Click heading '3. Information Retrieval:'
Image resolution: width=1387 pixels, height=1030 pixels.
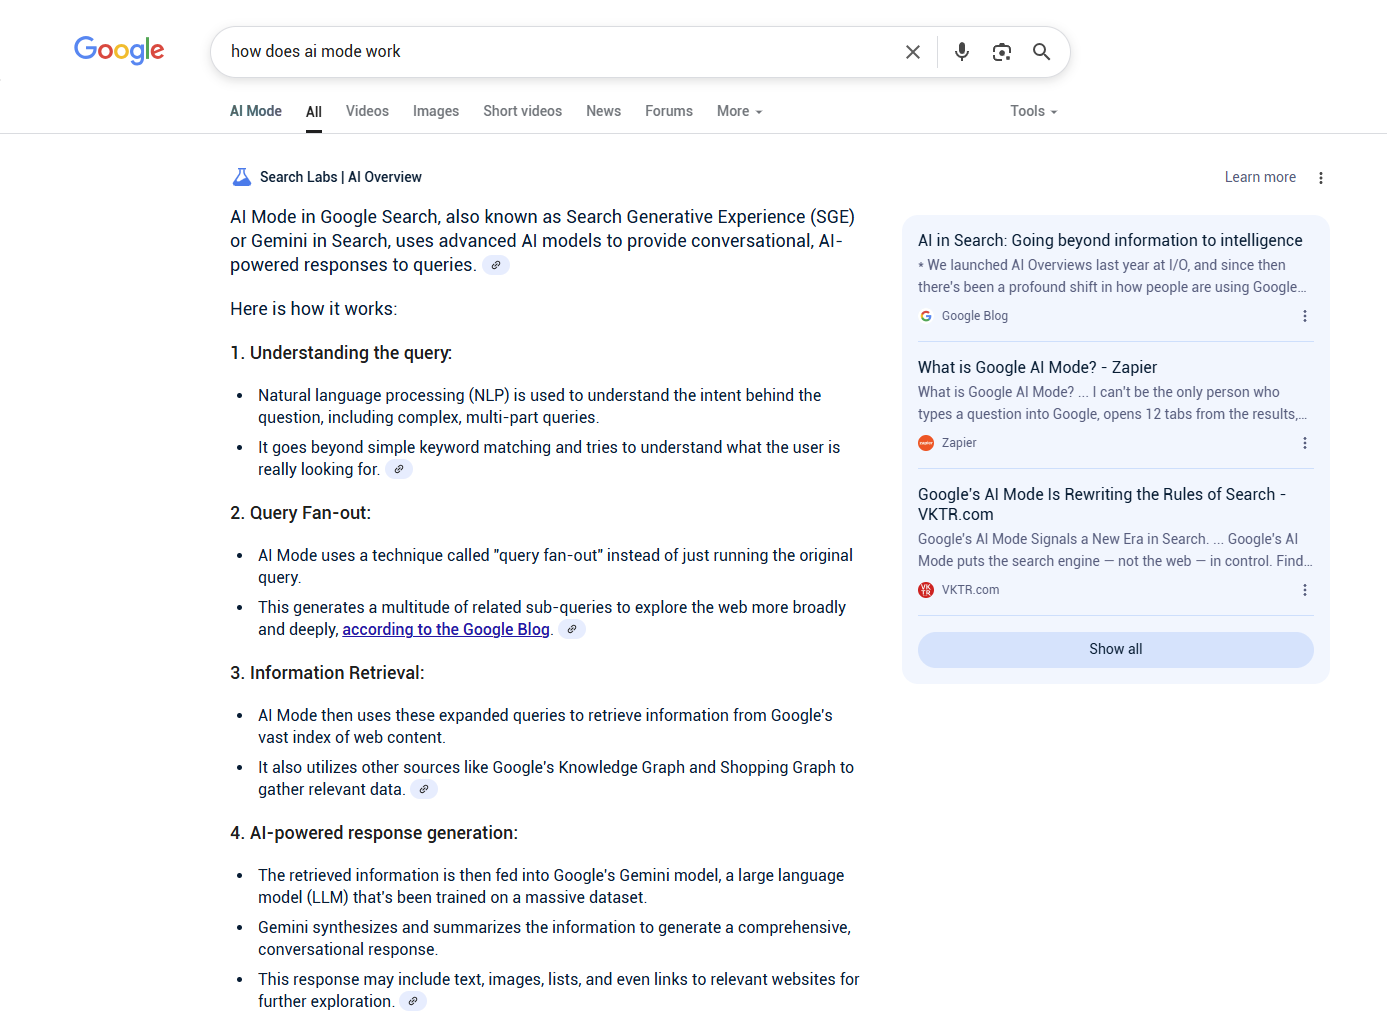327,673
